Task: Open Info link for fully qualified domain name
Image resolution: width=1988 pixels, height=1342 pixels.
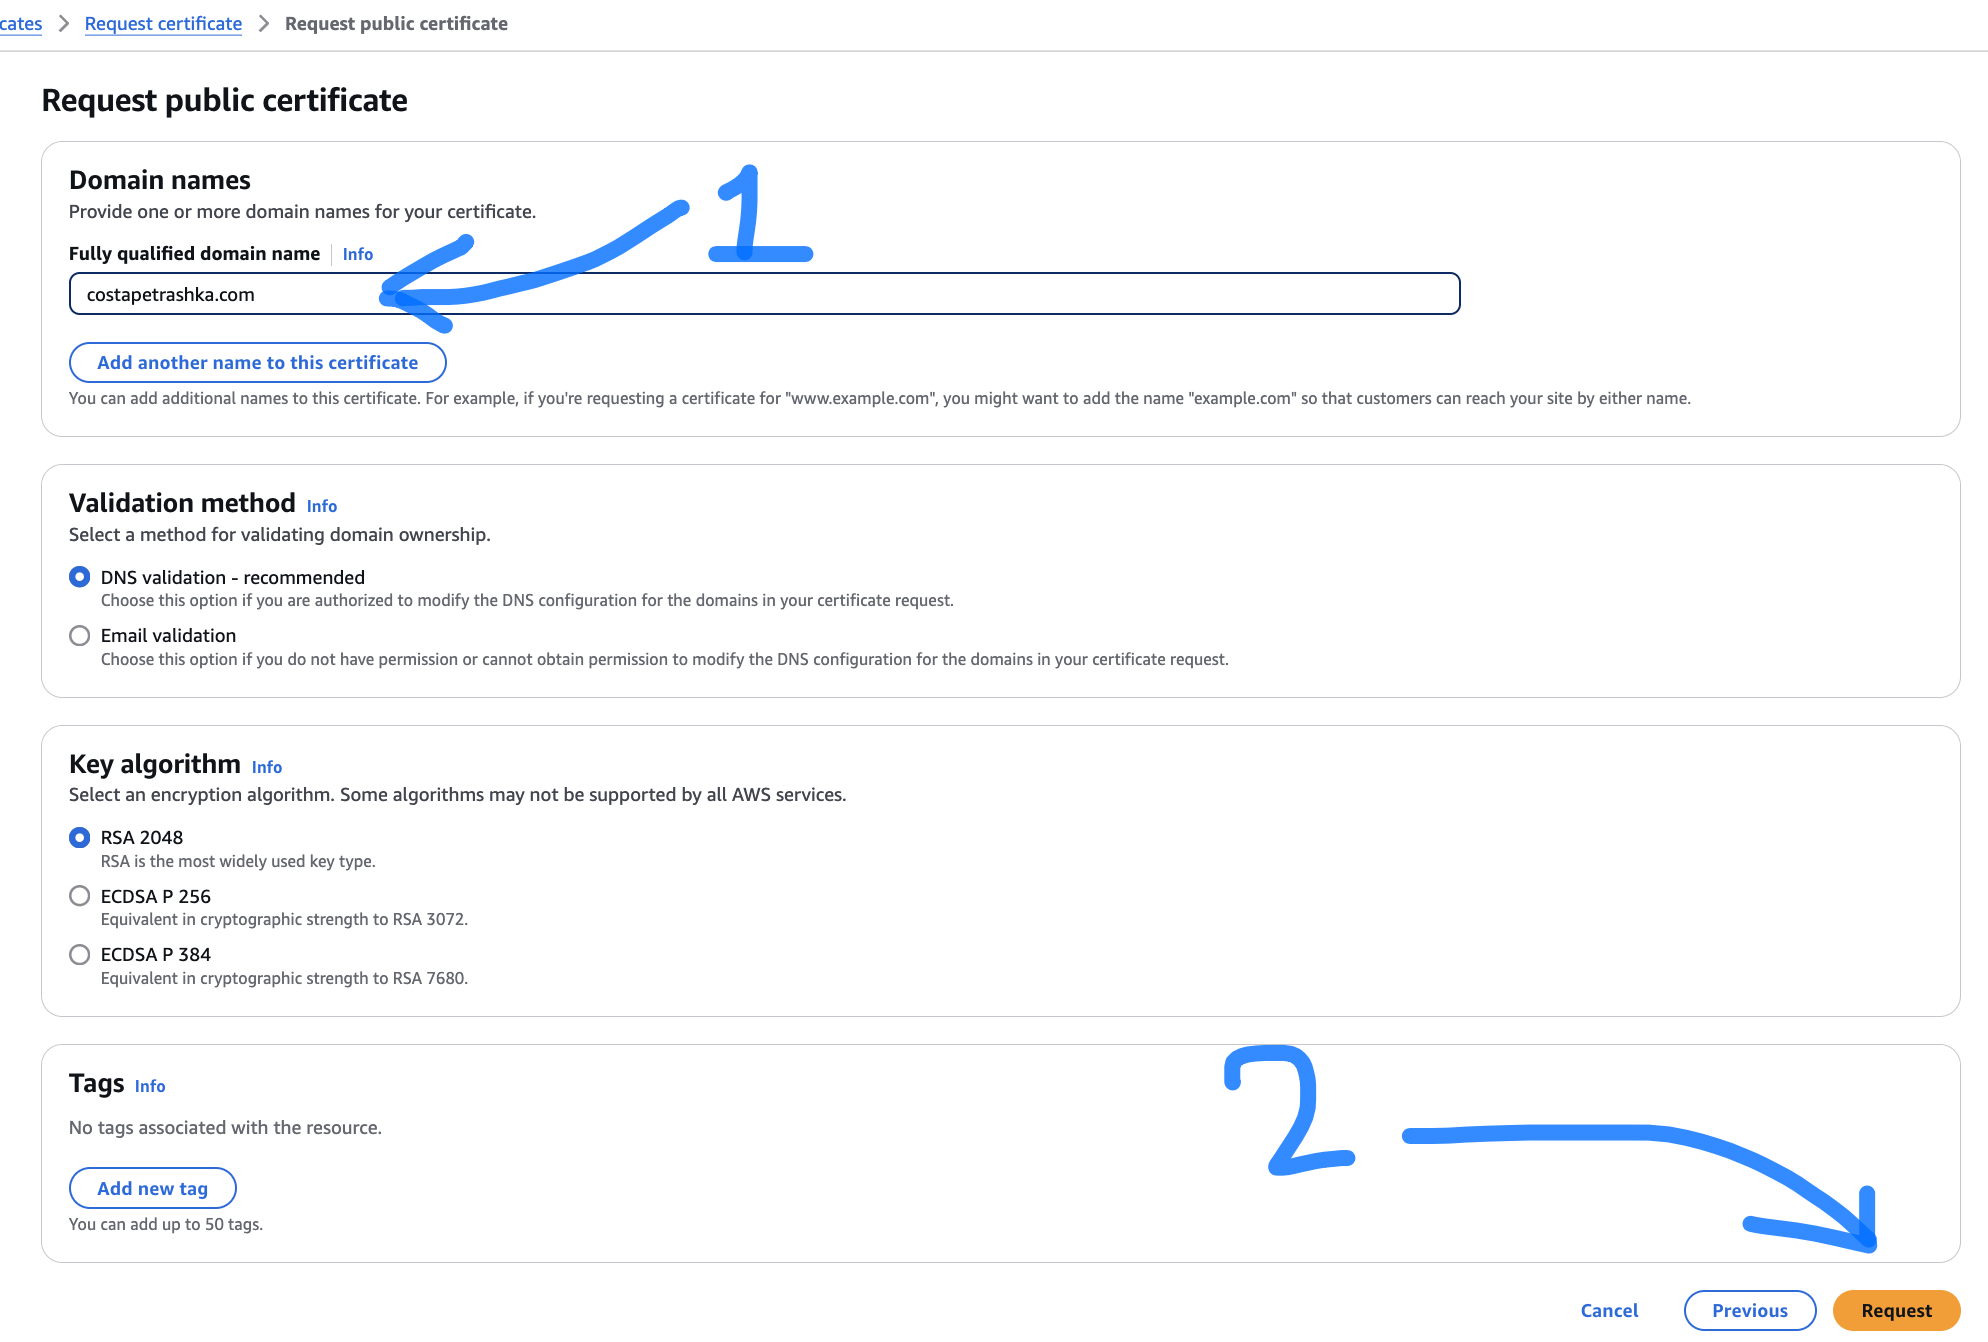Action: click(357, 254)
